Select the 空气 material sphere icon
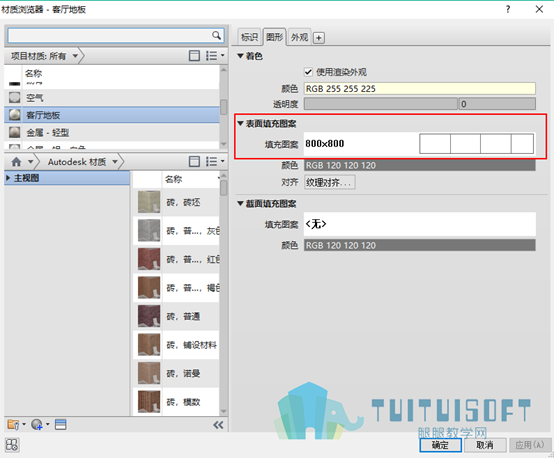This screenshot has height=458, width=554. point(14,98)
